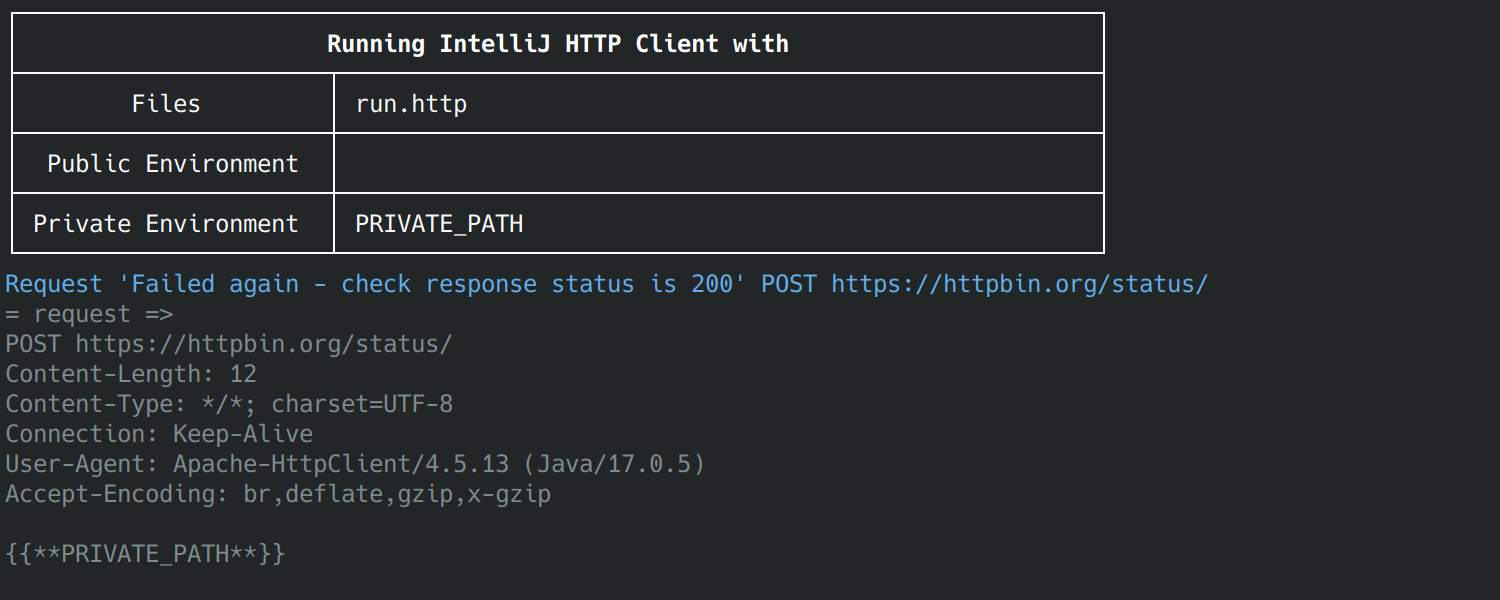This screenshot has width=1500, height=600.
Task: Select the 'Accept-Encoding: br,deflate,gzip,x-gzip' line
Action: click(278, 494)
